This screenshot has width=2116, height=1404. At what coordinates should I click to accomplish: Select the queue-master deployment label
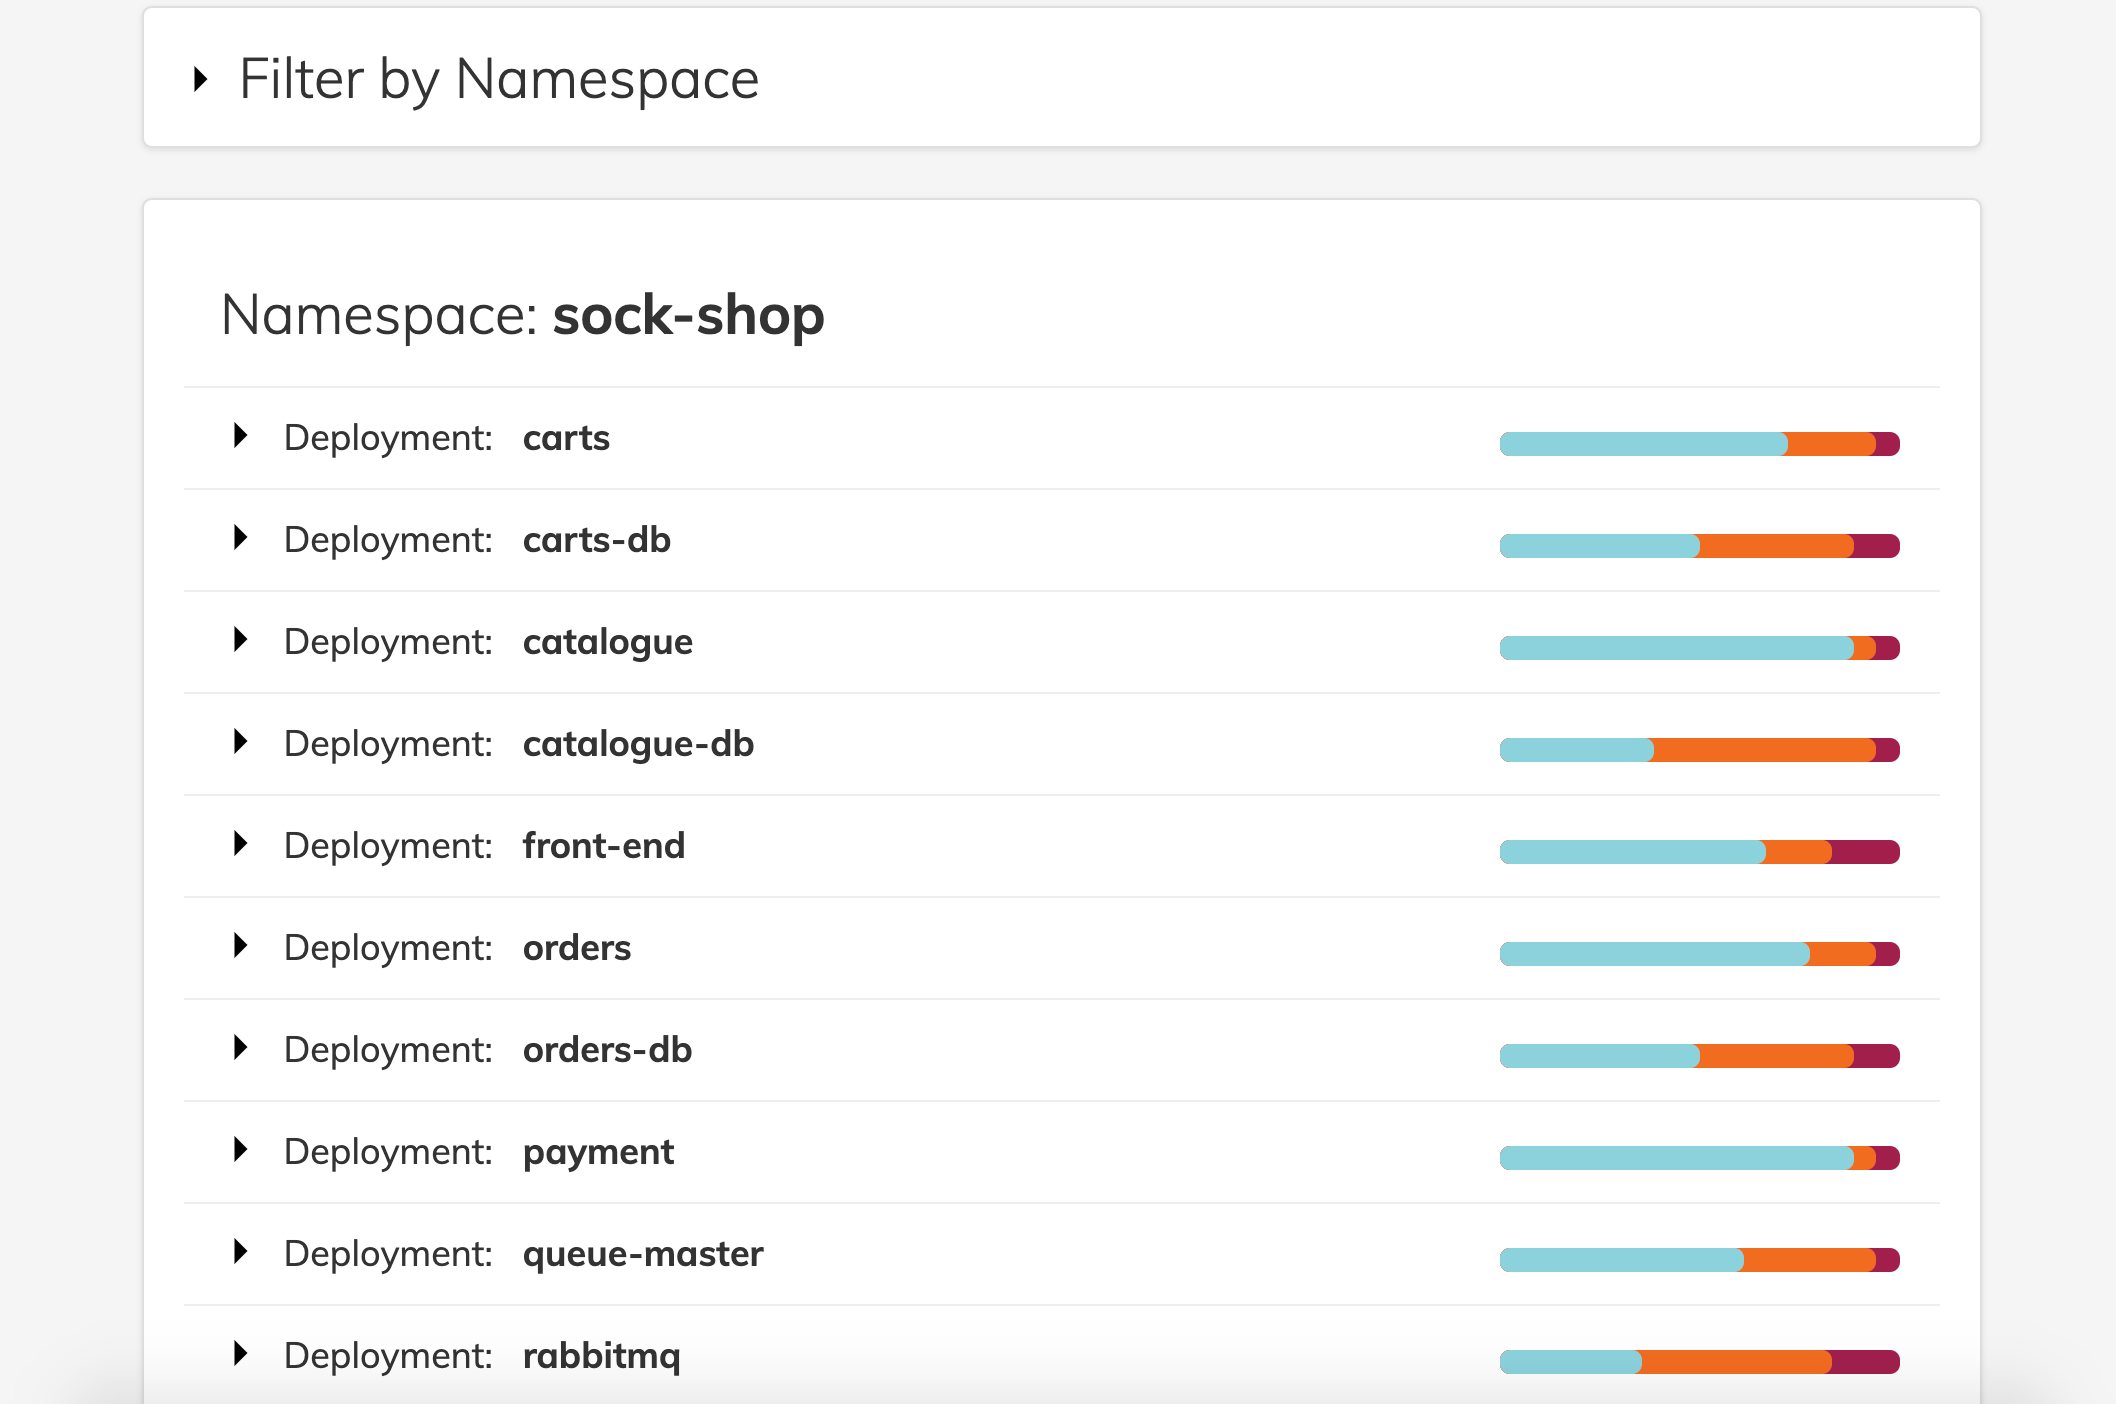coord(643,1254)
